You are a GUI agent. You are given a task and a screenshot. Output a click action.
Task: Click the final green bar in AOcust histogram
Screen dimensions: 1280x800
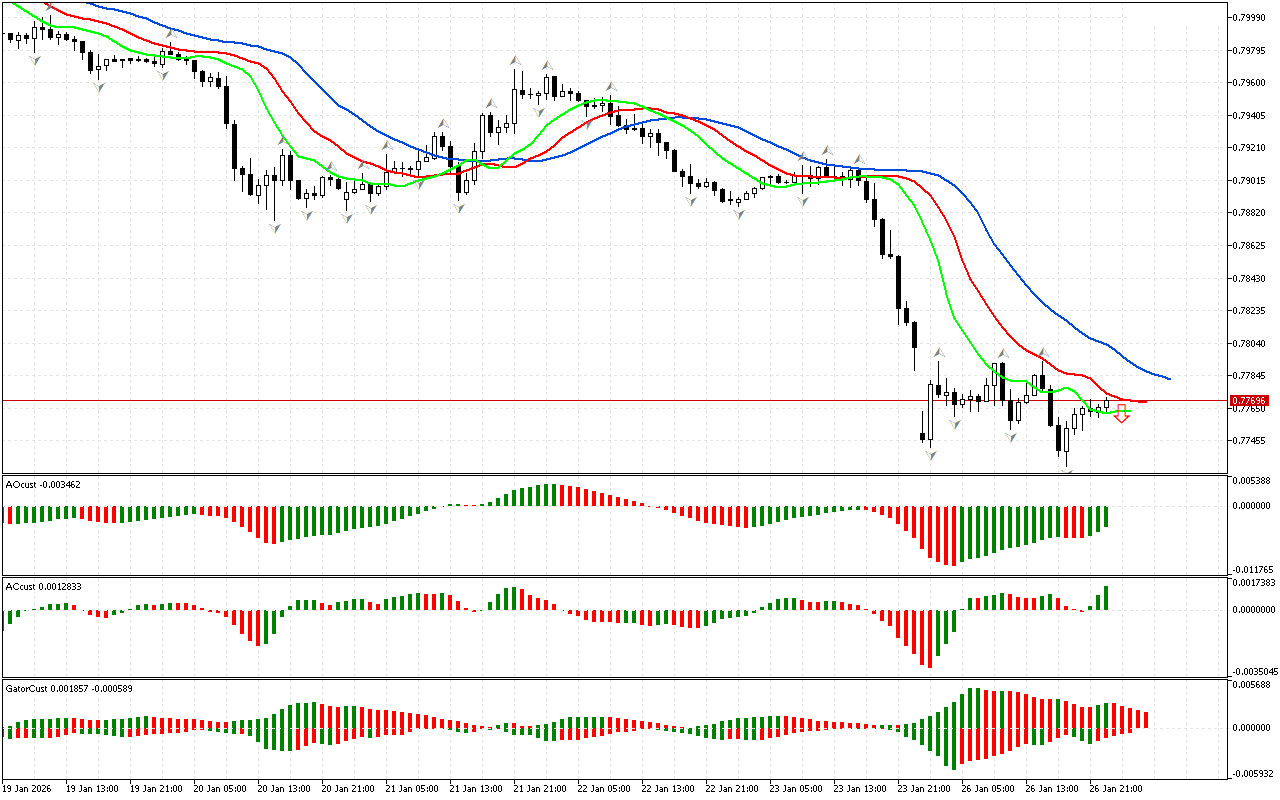(x=1107, y=517)
